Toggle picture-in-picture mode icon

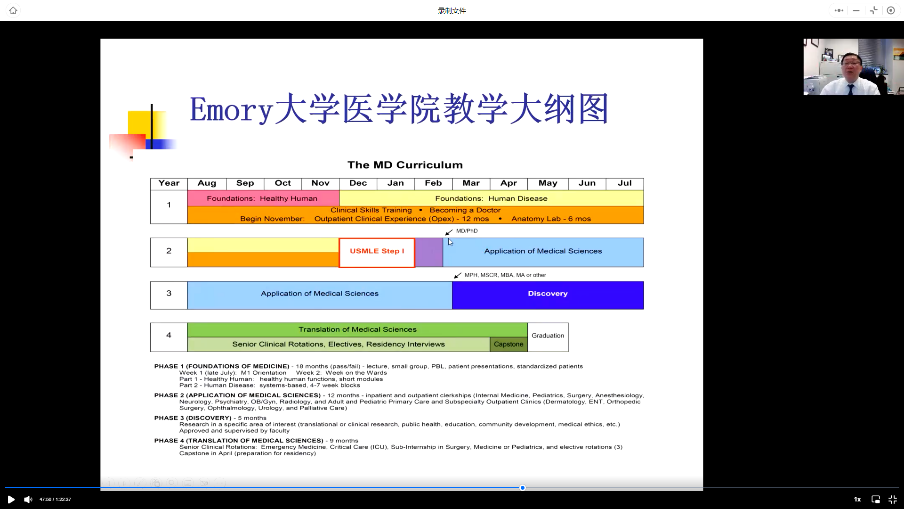[x=876, y=499]
